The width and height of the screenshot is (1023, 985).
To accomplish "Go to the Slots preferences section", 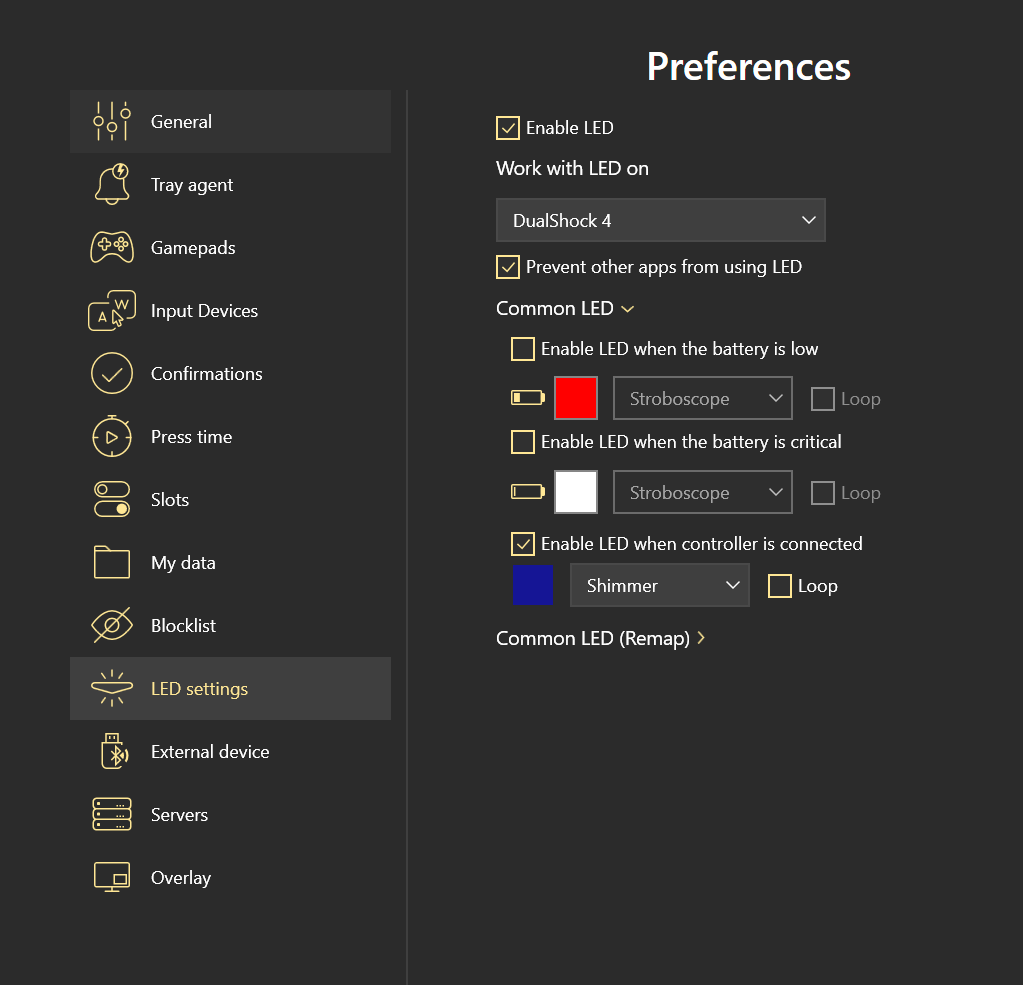I will point(170,500).
